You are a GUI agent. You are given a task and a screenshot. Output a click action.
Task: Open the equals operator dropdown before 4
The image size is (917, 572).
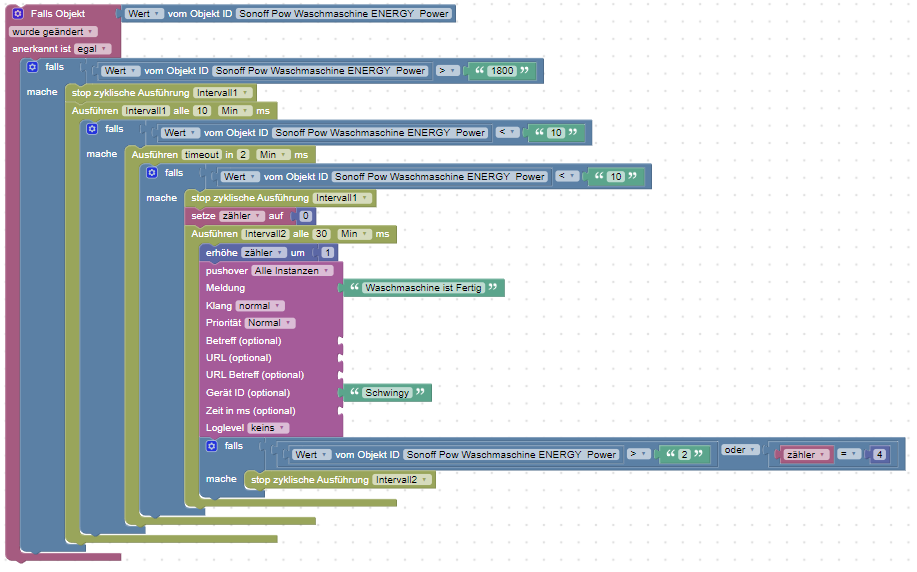(x=848, y=454)
